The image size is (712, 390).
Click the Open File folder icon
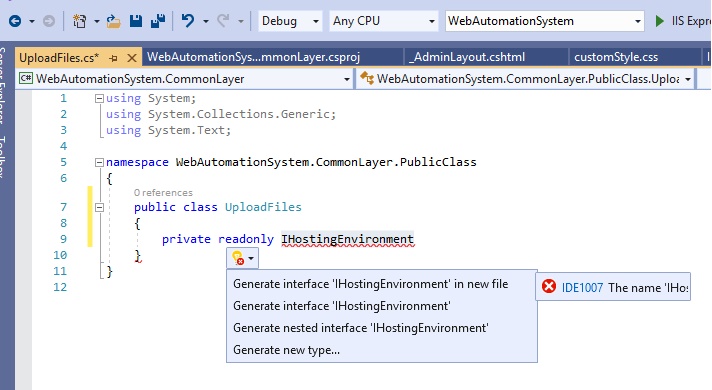[x=113, y=21]
